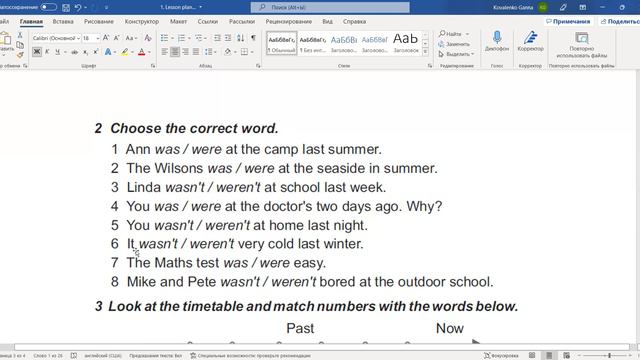
Task: Open the Корректор editor
Action: tap(530, 41)
